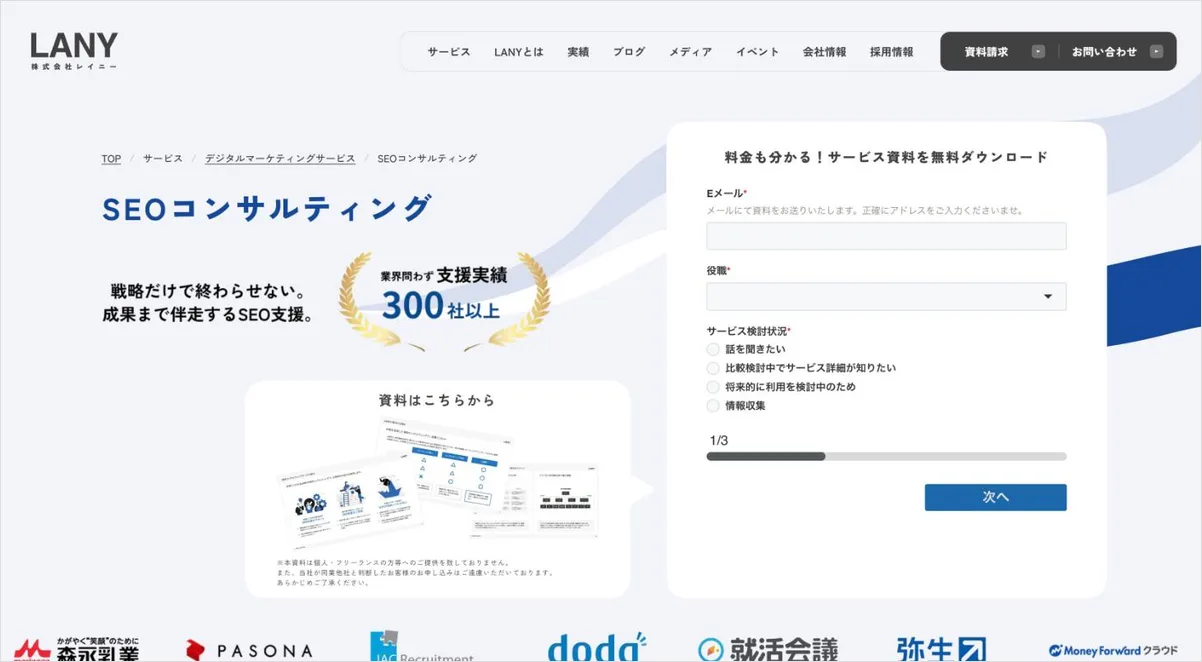
Task: Click the サービス breadcrumb
Action: coord(163,159)
